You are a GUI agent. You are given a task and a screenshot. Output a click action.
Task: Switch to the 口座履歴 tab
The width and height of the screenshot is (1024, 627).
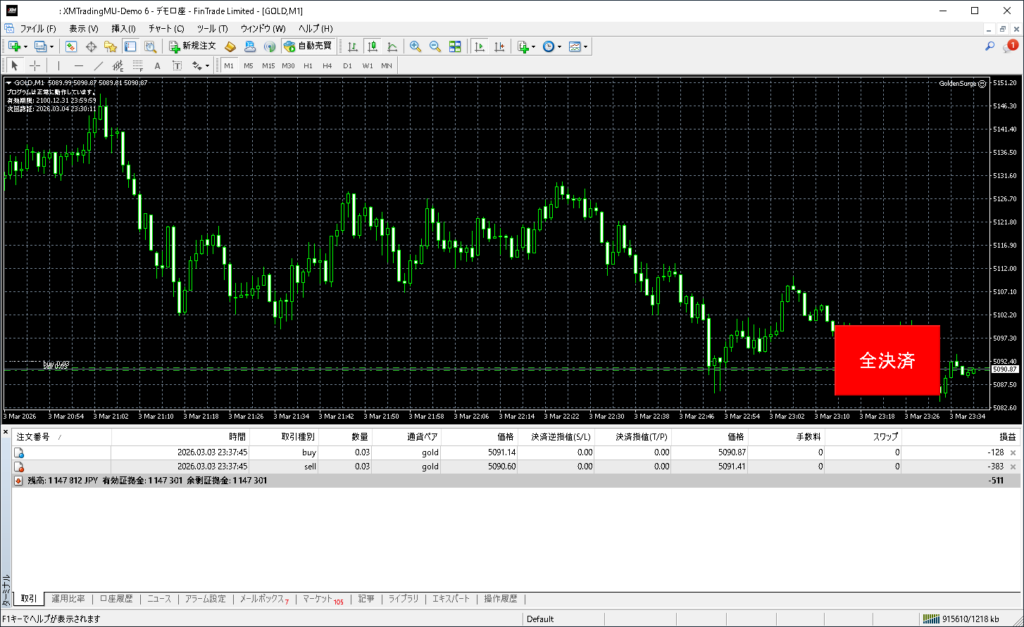click(x=115, y=599)
